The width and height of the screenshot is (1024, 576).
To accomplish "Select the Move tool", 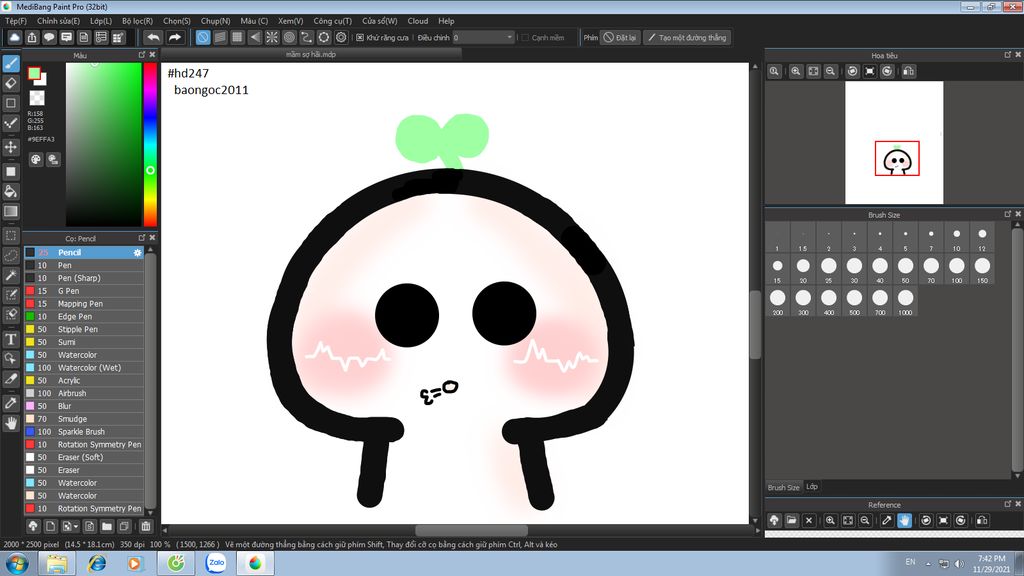I will click(x=11, y=147).
